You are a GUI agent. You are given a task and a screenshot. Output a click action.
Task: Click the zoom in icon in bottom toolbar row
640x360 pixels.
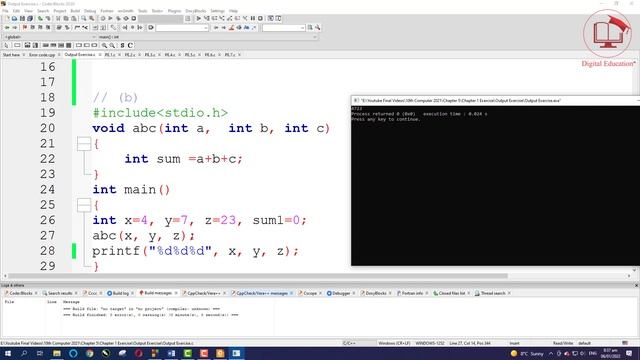click(x=104, y=45)
